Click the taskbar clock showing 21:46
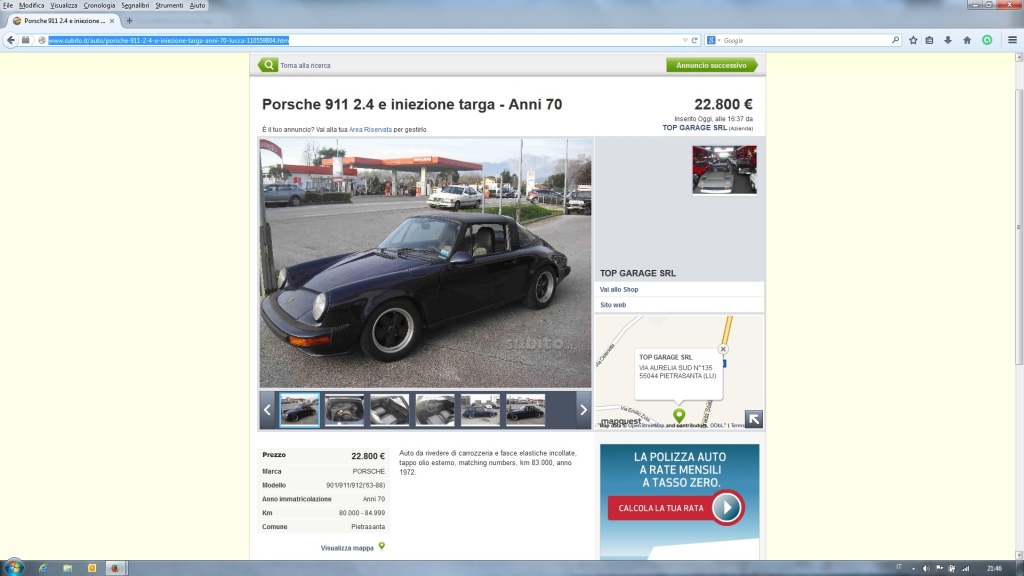This screenshot has width=1024, height=576. tap(994, 568)
